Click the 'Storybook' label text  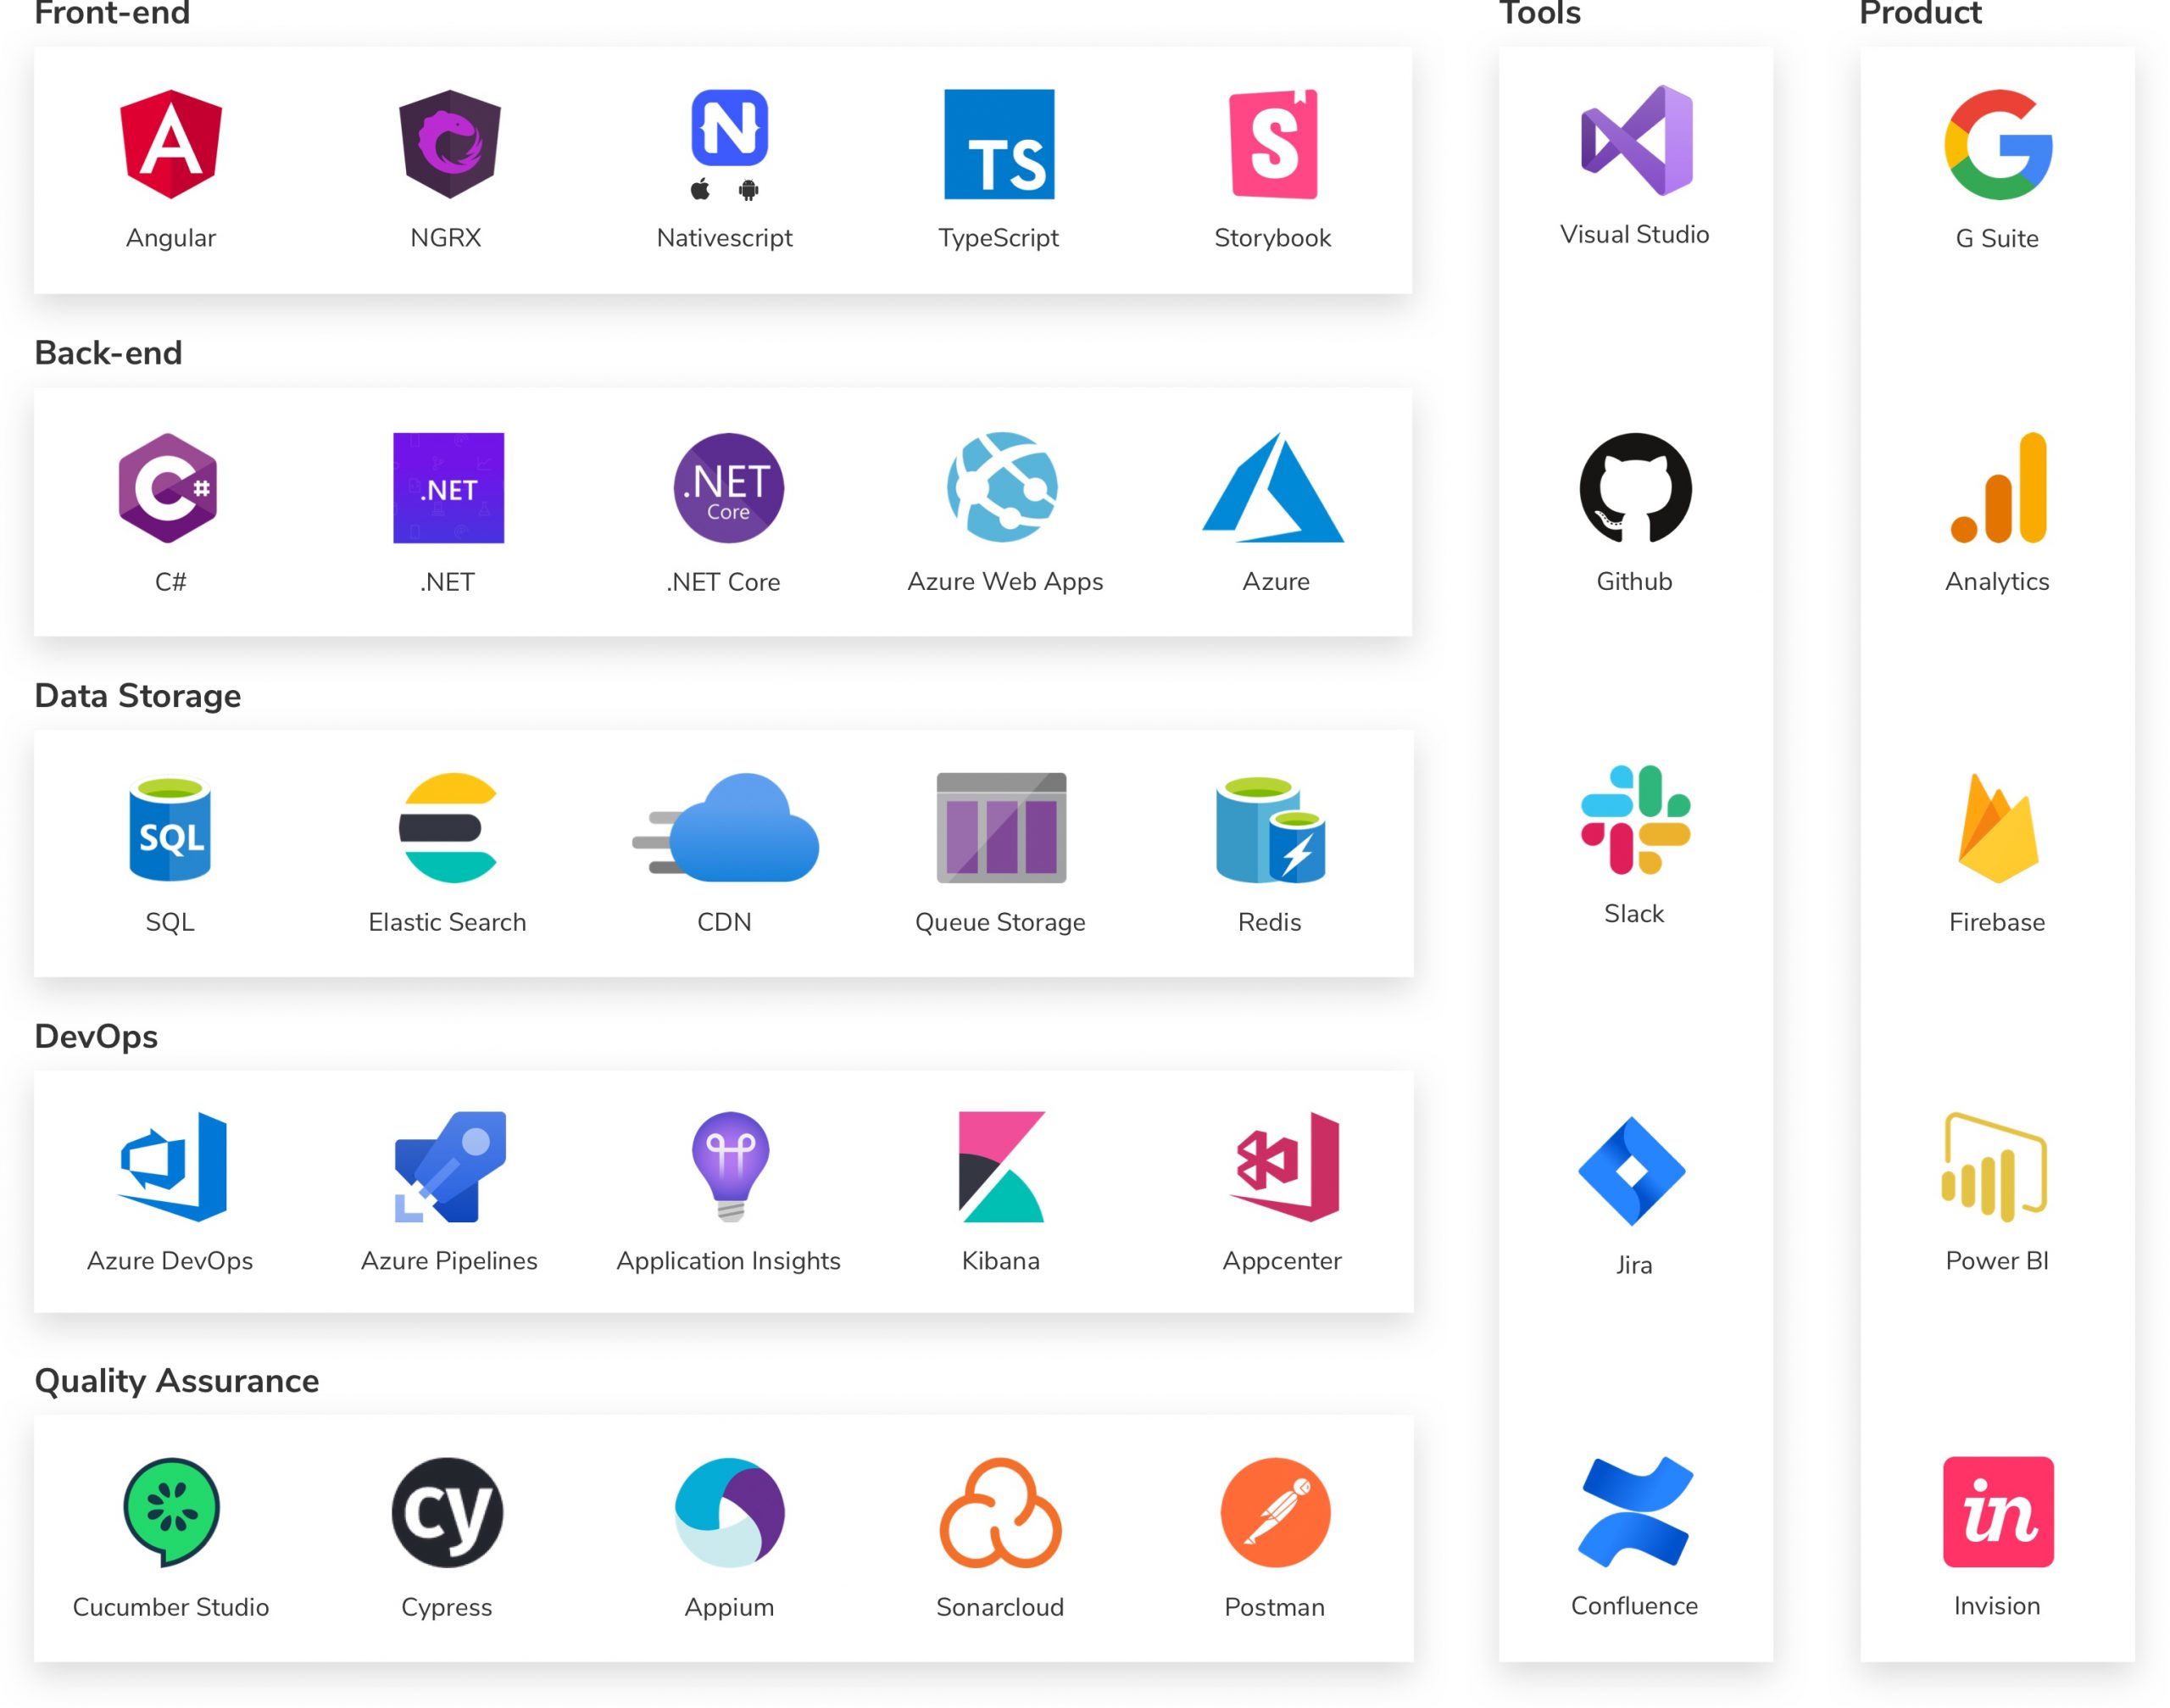click(1272, 238)
